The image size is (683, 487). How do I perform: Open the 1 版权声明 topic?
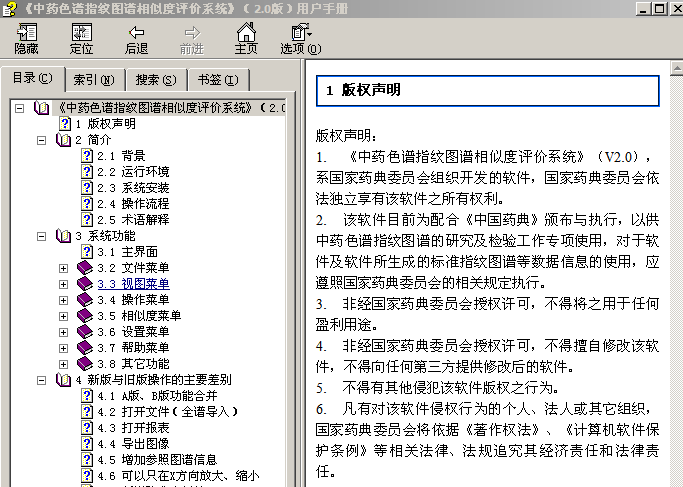point(105,124)
